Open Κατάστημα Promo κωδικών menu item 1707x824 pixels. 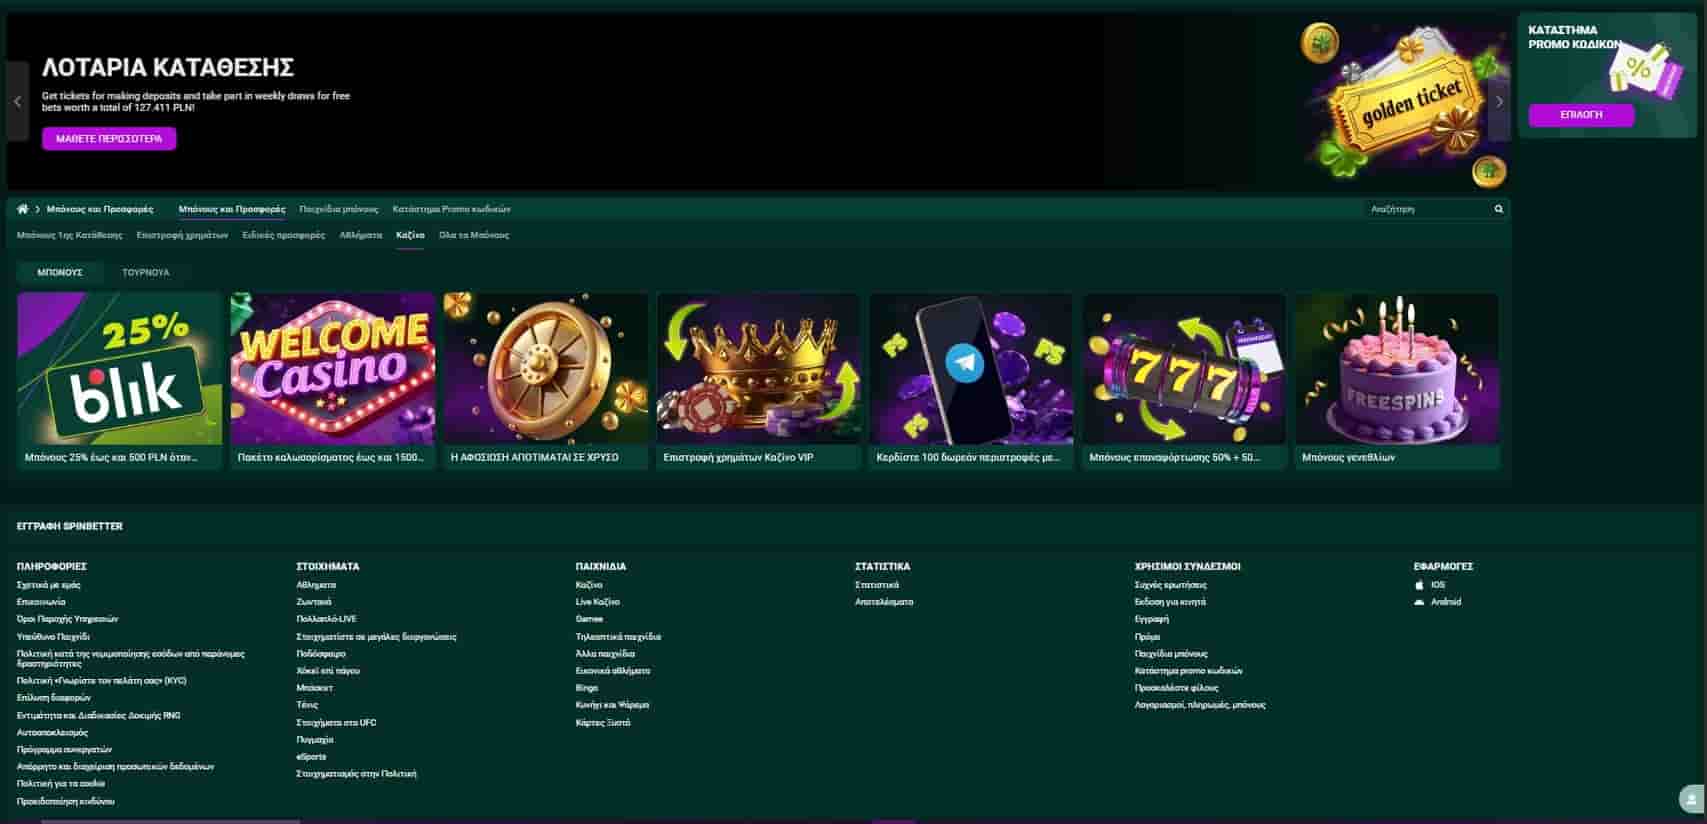pos(452,209)
